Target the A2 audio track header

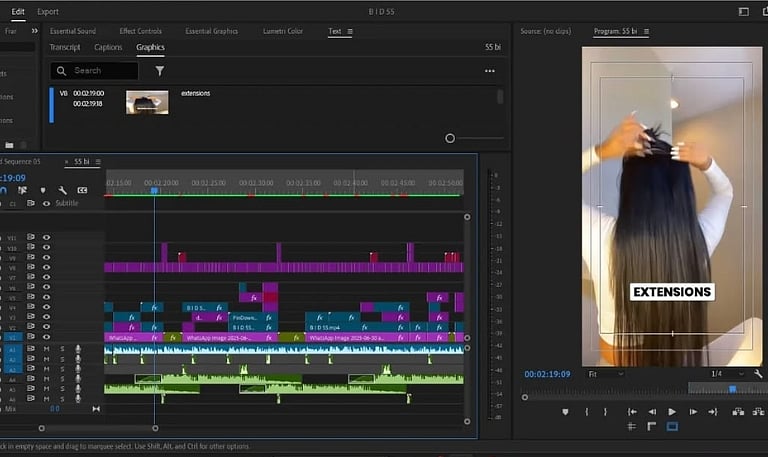point(13,359)
